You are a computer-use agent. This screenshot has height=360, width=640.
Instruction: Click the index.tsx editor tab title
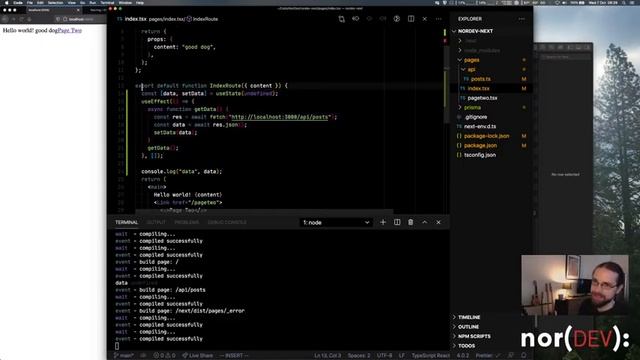click(x=135, y=19)
